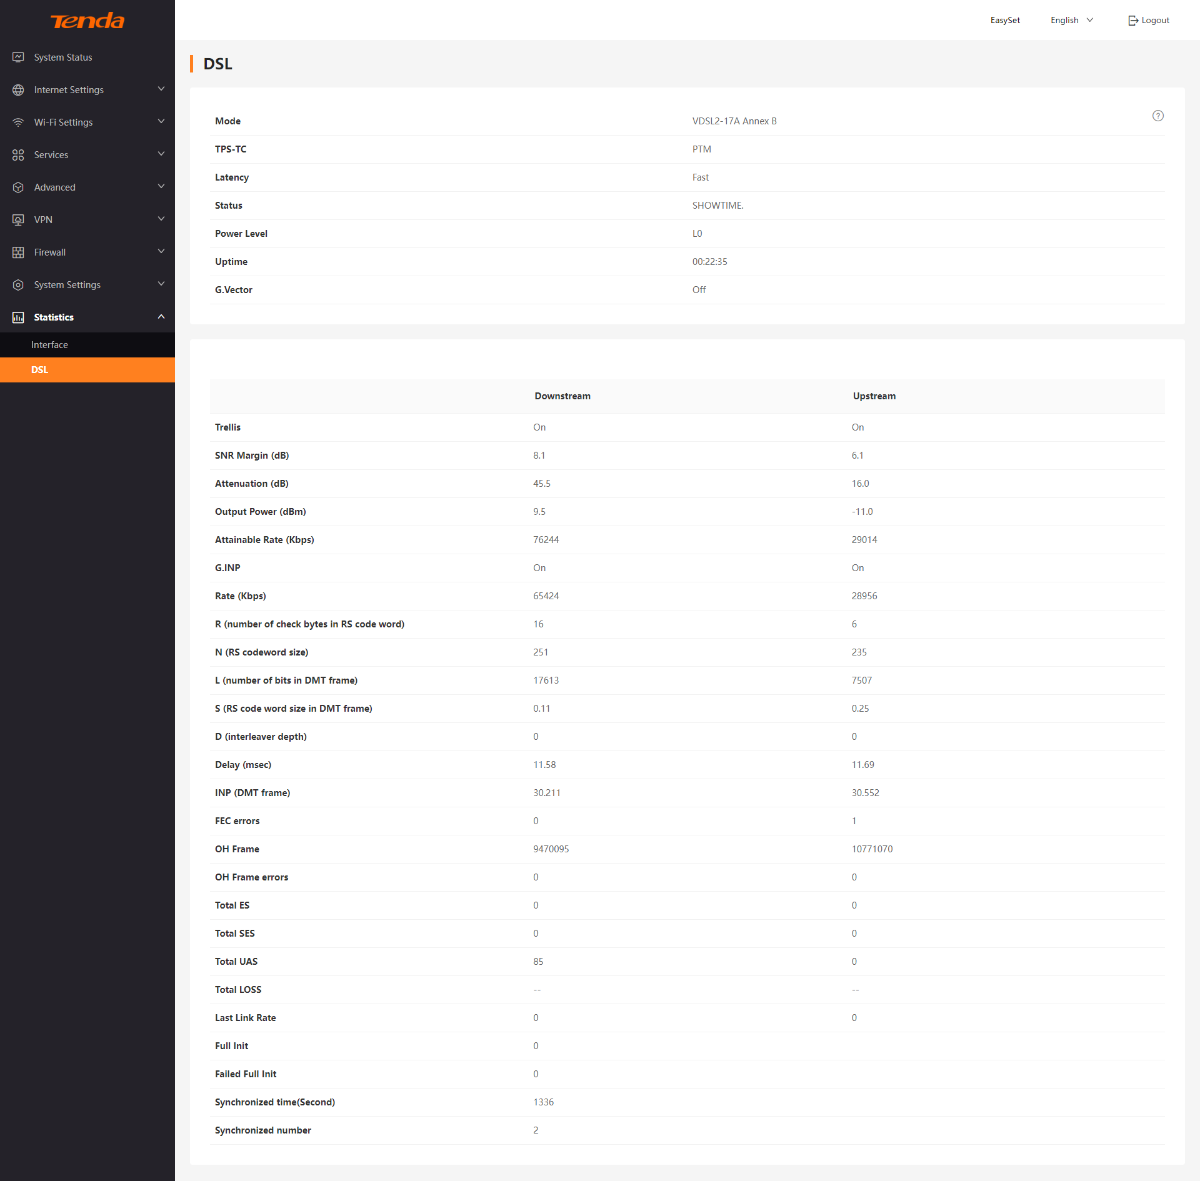Click the downstream rate value 65424
This screenshot has width=1200, height=1181.
click(546, 596)
